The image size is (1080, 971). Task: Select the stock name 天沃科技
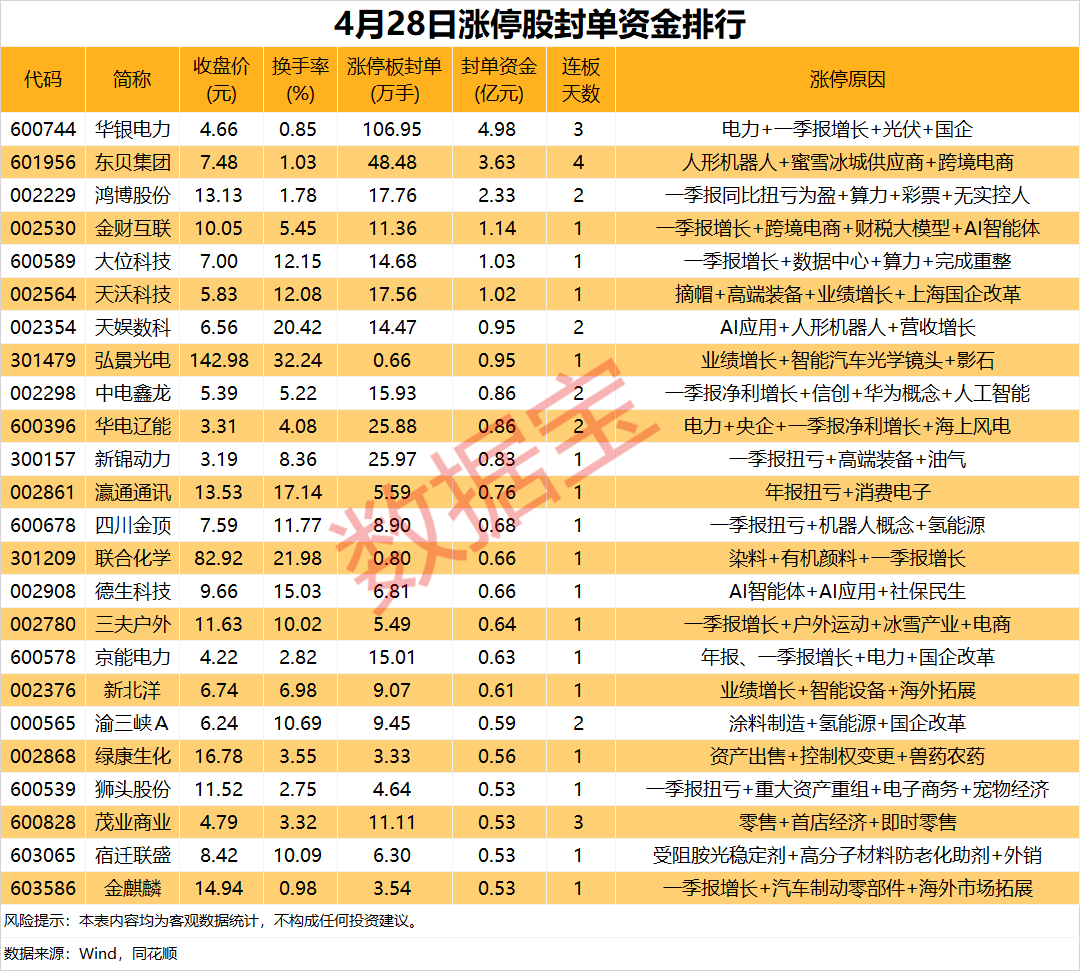point(132,294)
